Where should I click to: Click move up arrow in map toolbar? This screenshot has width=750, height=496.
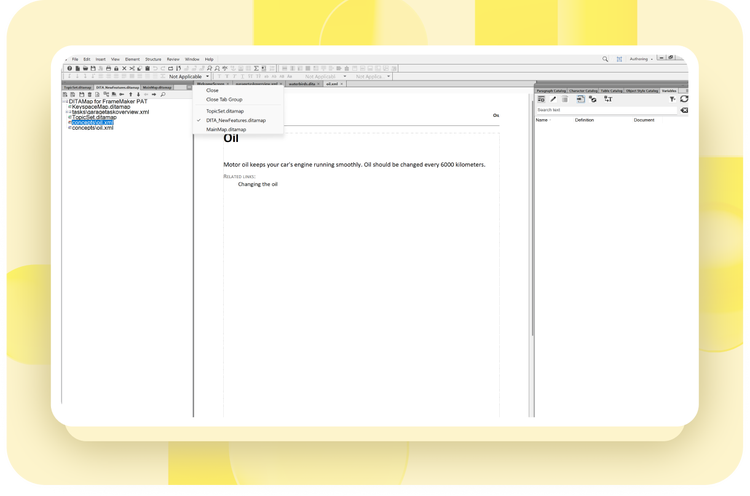(131, 94)
